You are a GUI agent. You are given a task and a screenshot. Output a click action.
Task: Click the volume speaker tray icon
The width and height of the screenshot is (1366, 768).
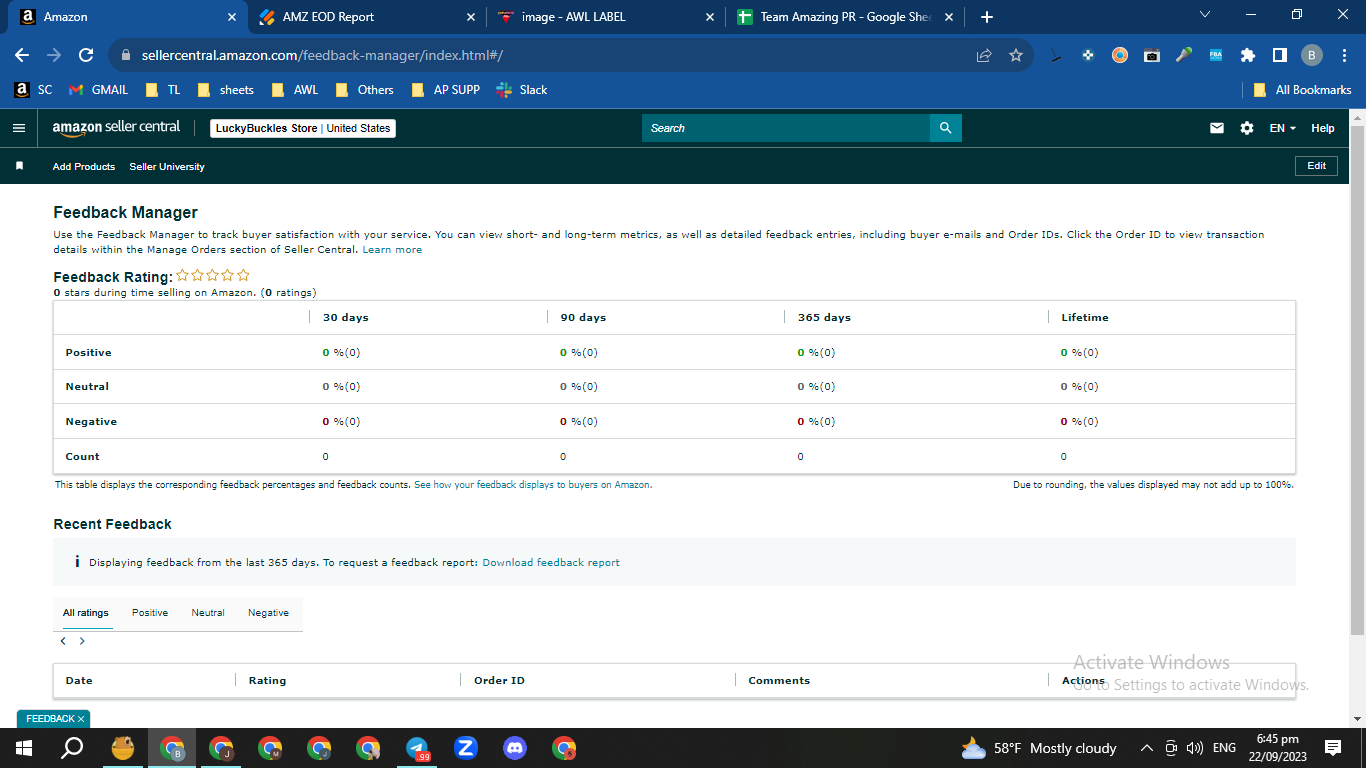coord(1194,748)
